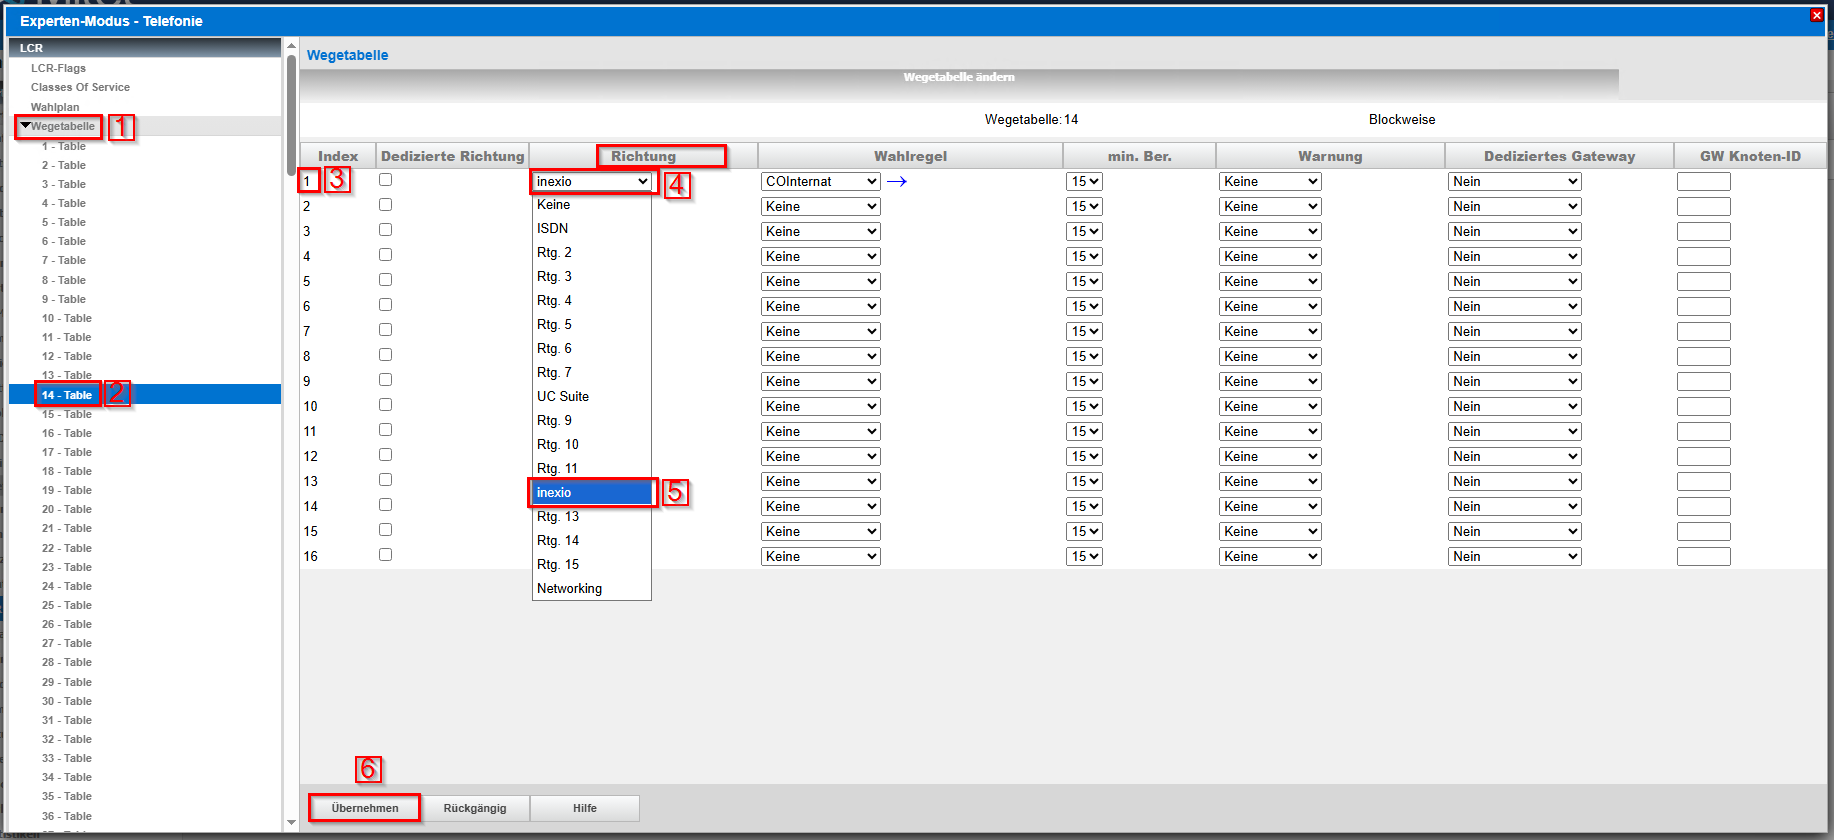Open min. Ber. dropdown in row 1
Image resolution: width=1834 pixels, height=840 pixels.
point(1085,182)
